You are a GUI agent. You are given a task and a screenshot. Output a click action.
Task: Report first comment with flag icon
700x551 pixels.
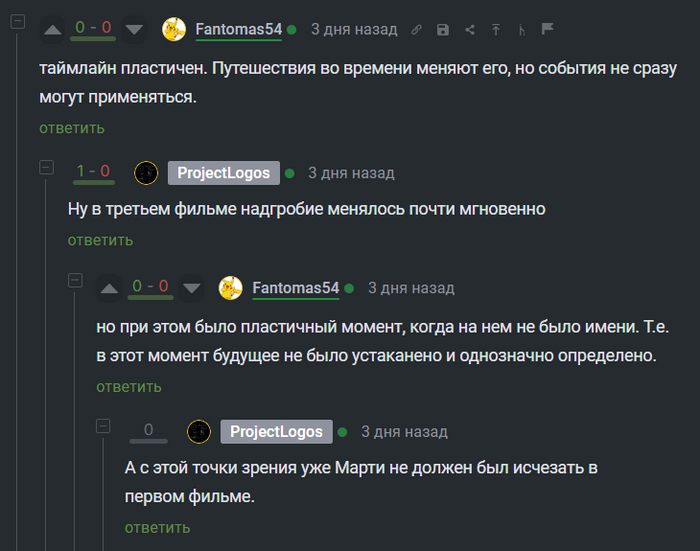pos(547,30)
